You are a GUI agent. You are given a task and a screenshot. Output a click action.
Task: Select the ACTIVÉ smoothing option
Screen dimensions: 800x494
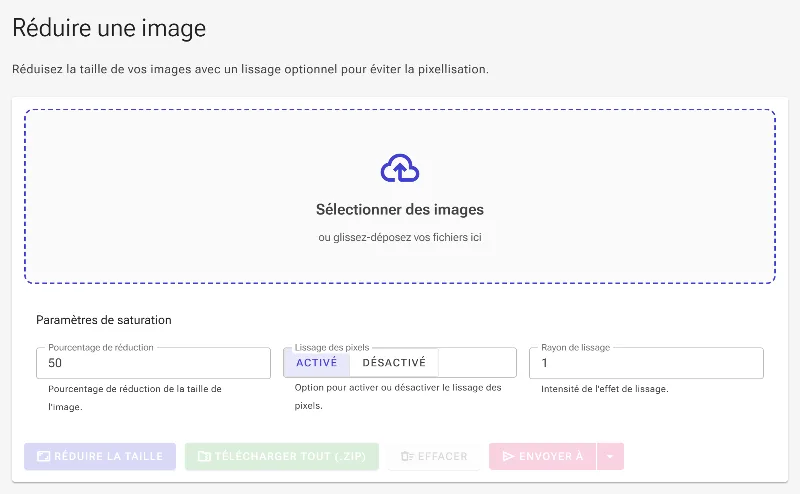[x=317, y=362]
